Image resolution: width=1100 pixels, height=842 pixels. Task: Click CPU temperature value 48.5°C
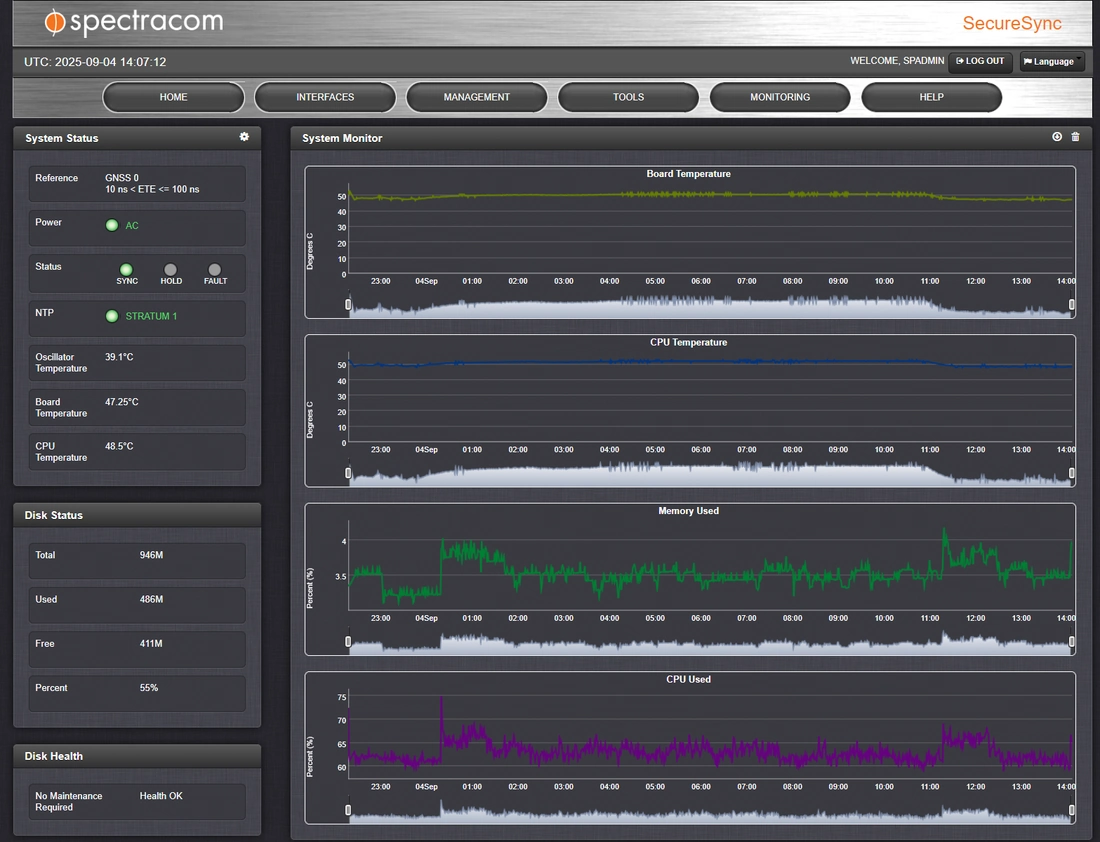click(119, 446)
